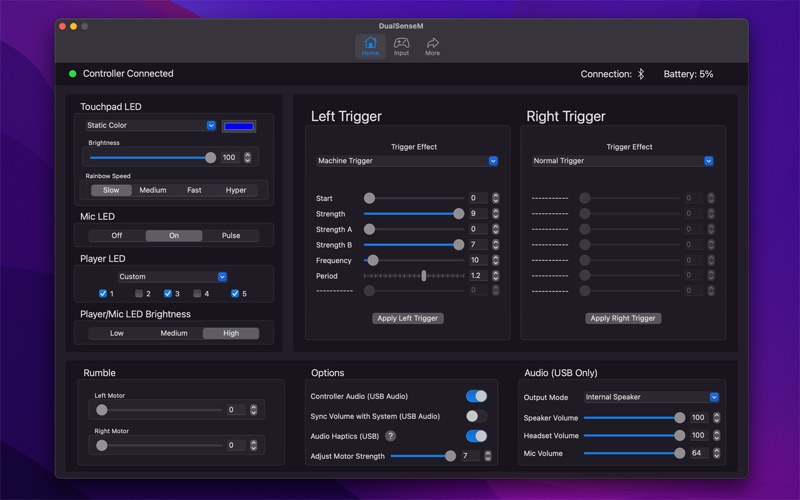The image size is (800, 500).
Task: Set Player/Mic LED Brightness to High
Action: [x=231, y=333]
